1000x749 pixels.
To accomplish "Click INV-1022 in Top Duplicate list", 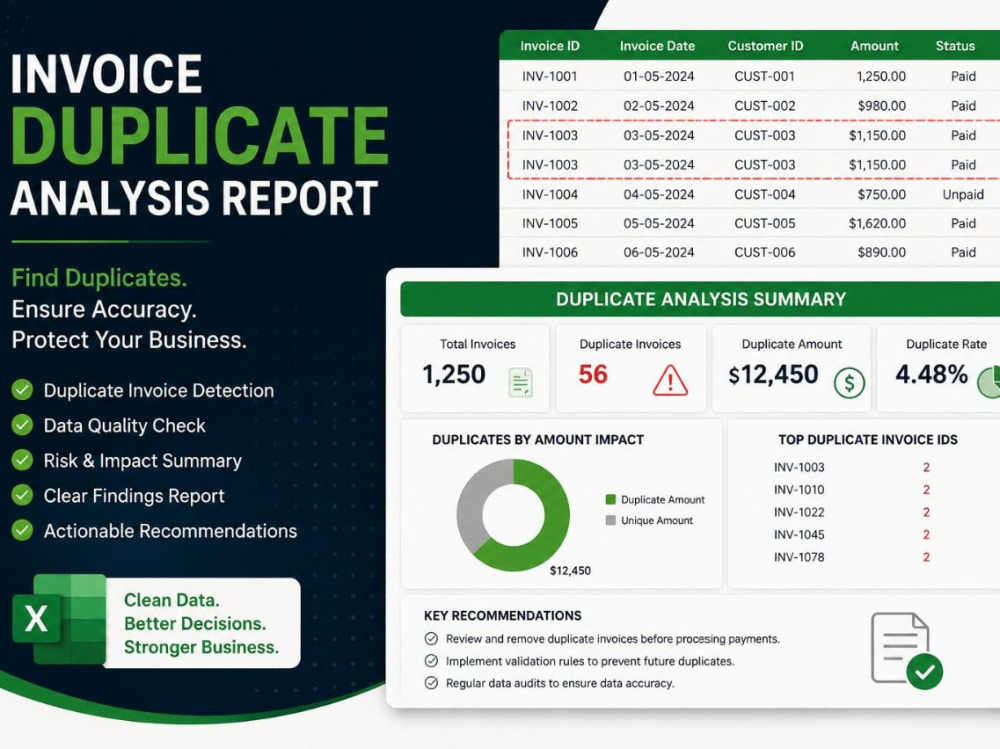I will click(799, 512).
